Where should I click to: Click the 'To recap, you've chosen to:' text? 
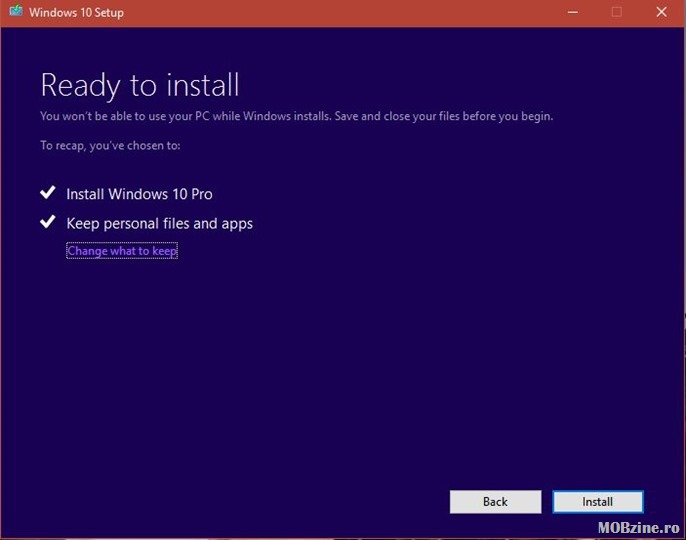click(x=110, y=145)
